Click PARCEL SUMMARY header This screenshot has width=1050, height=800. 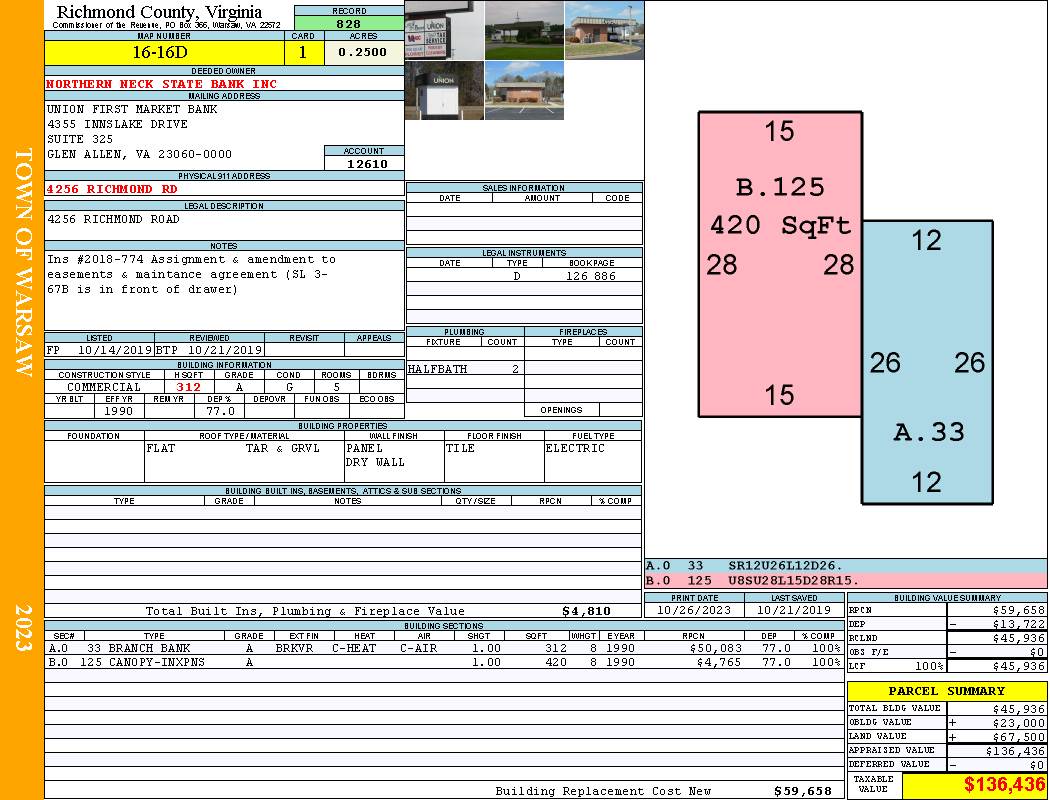click(946, 691)
